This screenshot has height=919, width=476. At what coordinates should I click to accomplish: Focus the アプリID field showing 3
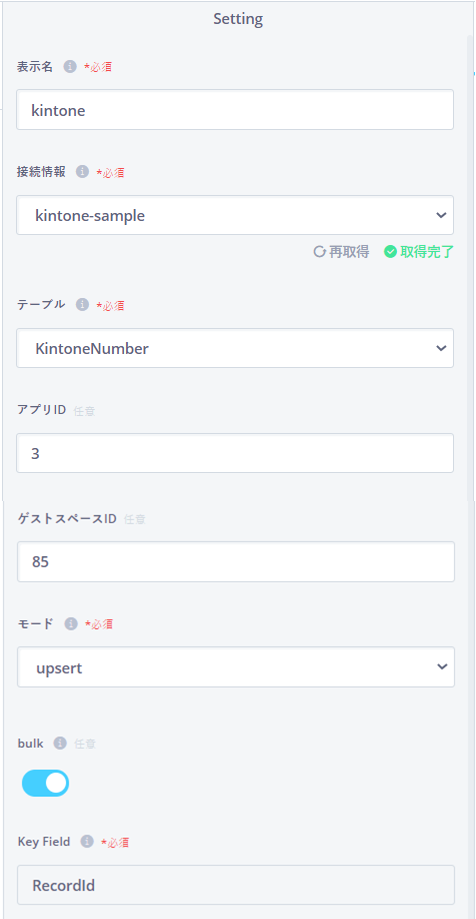(x=235, y=453)
